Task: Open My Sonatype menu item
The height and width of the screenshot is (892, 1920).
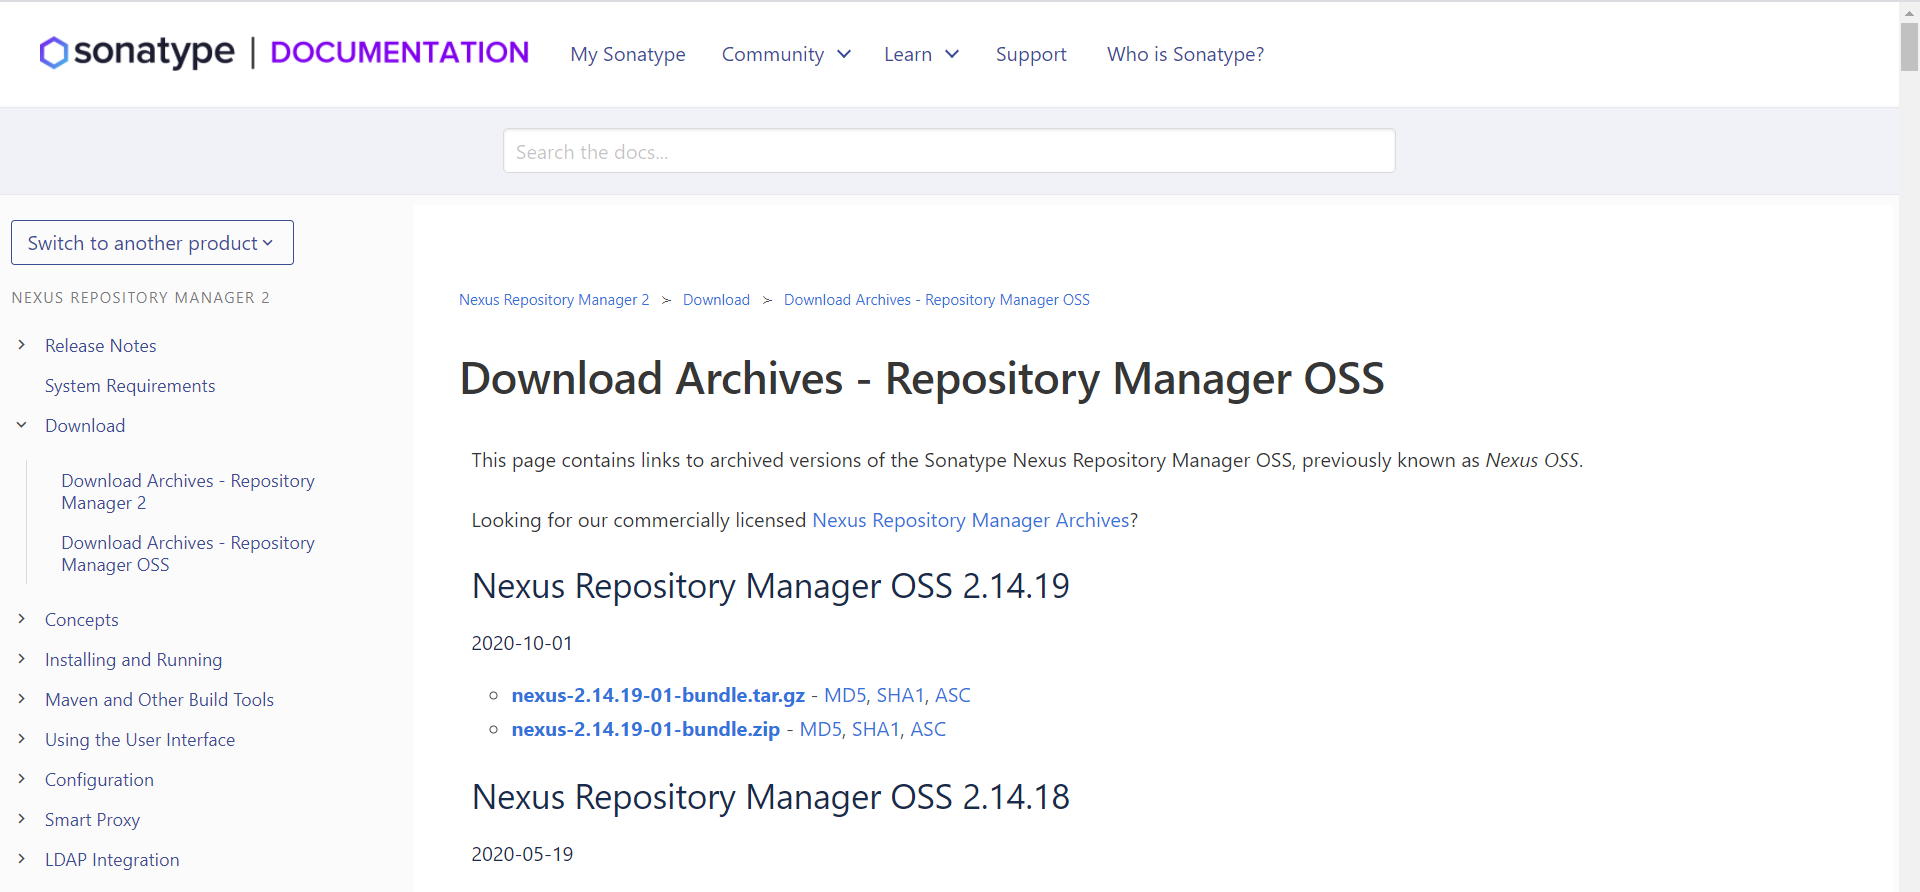Action: [628, 54]
